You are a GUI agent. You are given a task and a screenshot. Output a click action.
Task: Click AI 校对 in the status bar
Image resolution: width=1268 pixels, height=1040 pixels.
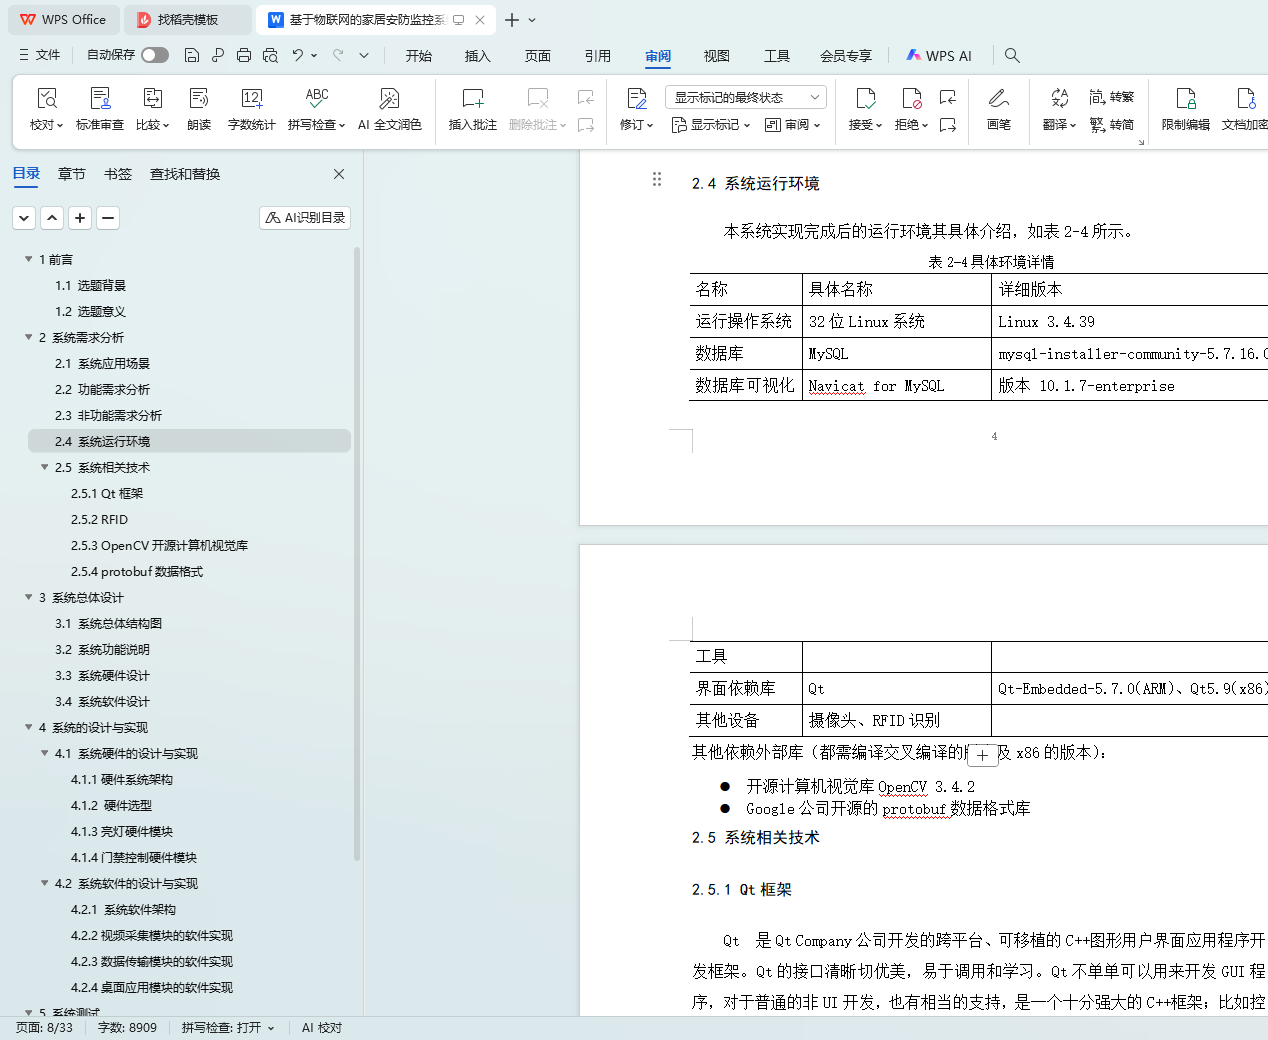pos(322,1028)
